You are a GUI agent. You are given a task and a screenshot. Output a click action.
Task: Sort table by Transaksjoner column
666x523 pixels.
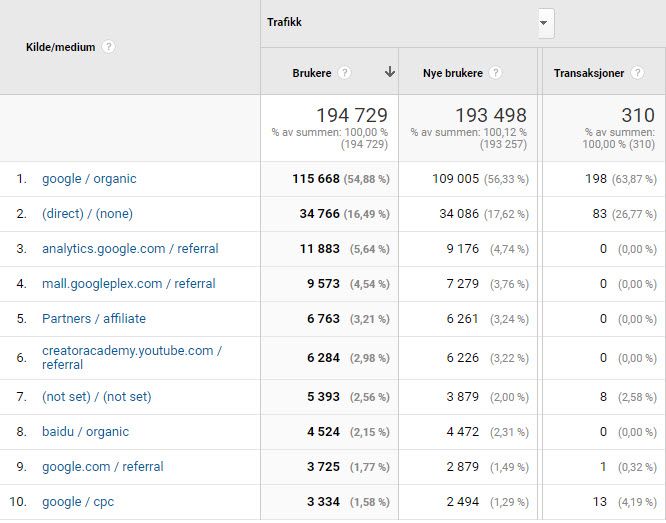point(589,73)
